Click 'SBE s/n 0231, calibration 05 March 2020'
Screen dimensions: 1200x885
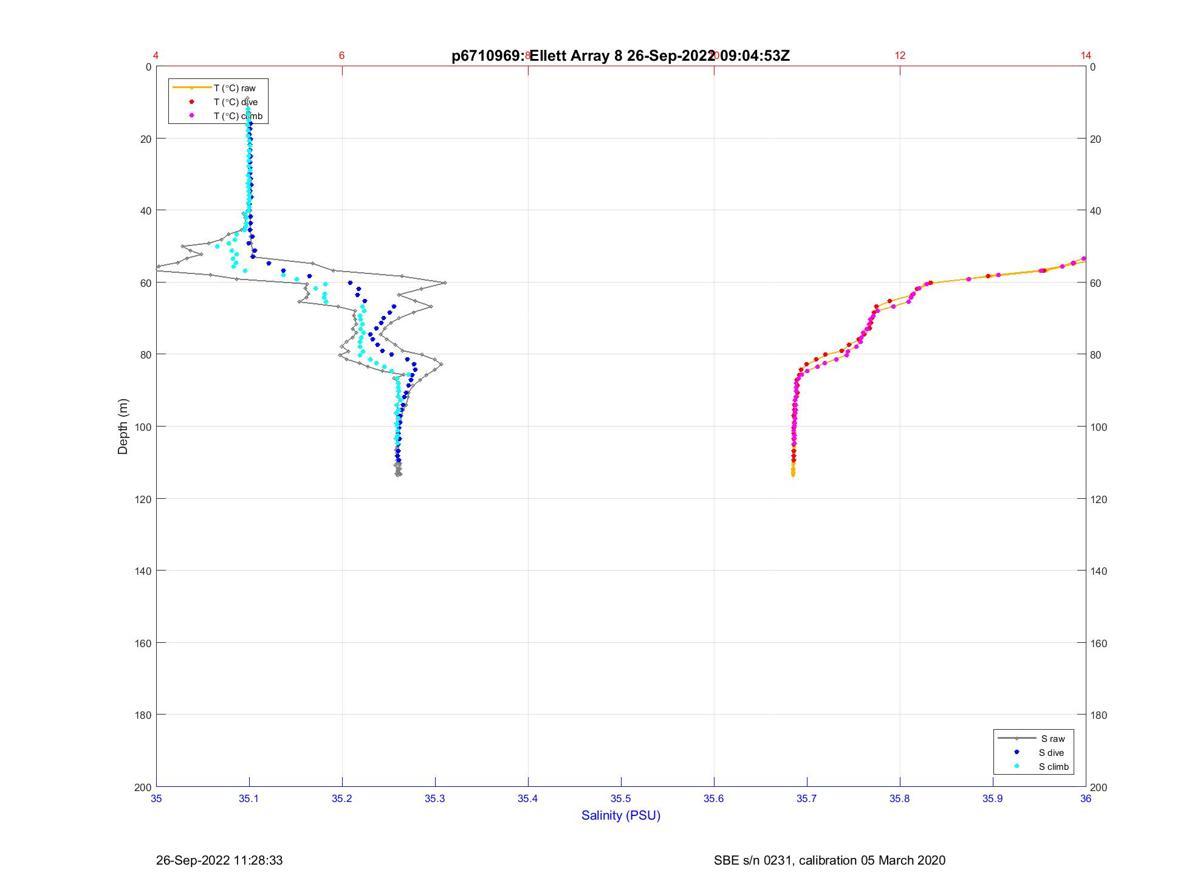point(829,860)
